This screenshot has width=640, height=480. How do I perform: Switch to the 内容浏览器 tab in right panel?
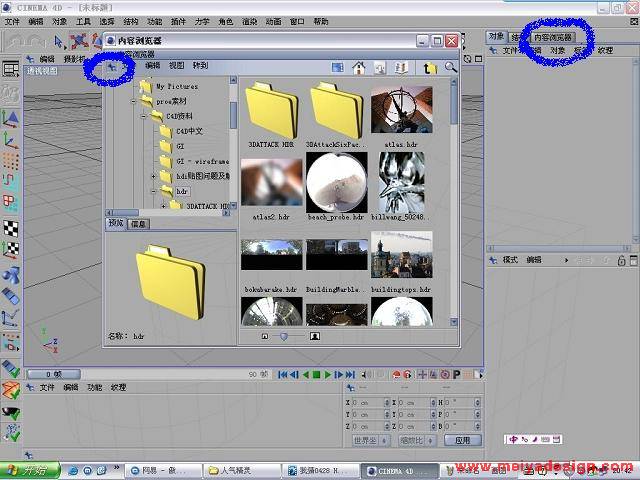pos(553,38)
